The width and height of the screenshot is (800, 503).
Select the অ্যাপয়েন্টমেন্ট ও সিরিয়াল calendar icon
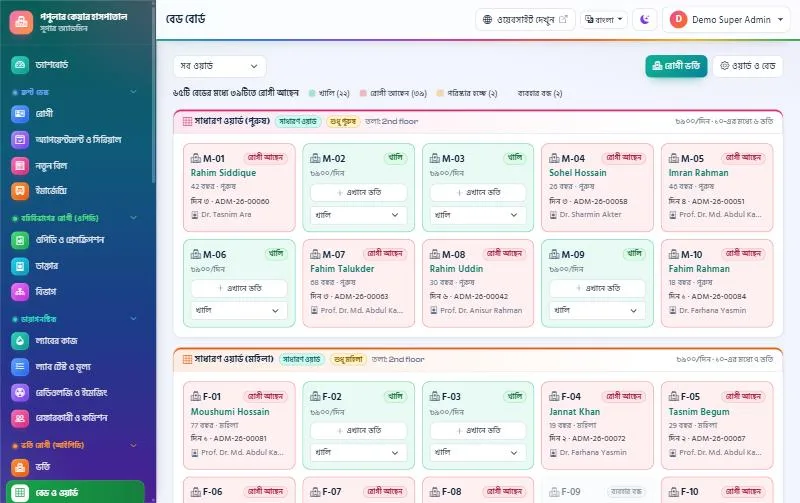pyautogui.click(x=20, y=139)
